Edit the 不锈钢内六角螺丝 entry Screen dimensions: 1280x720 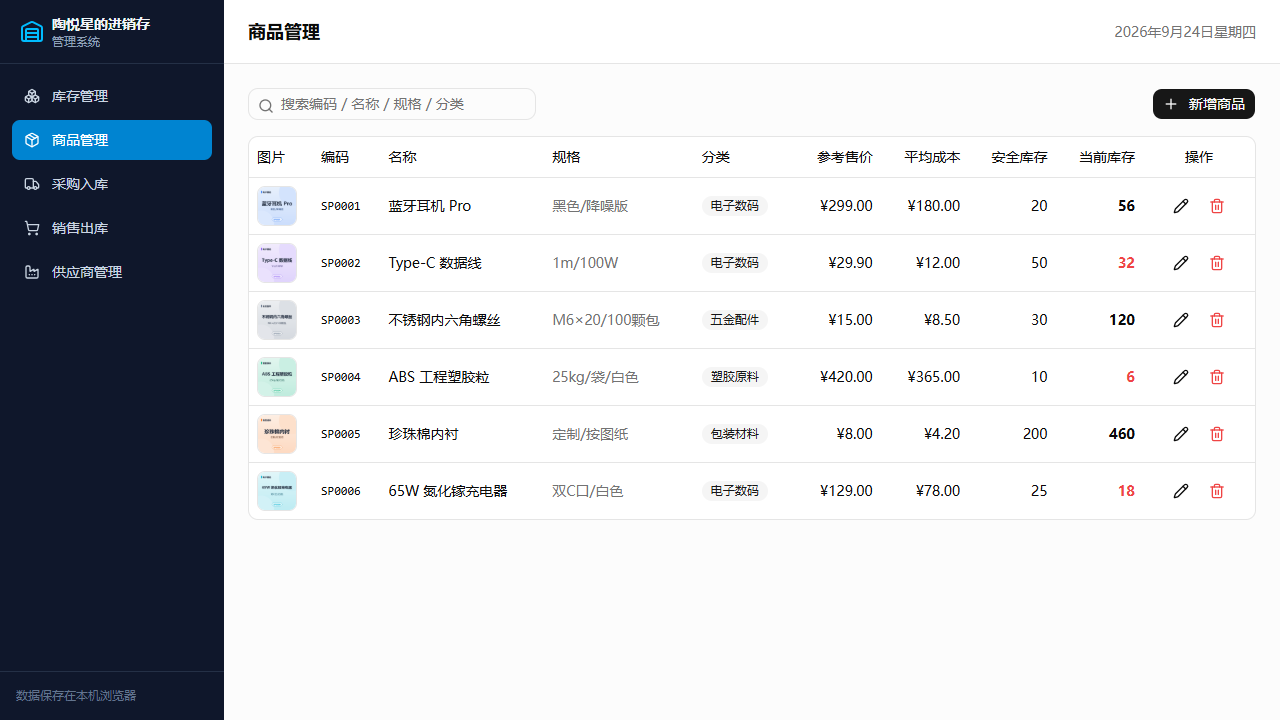pos(1181,320)
